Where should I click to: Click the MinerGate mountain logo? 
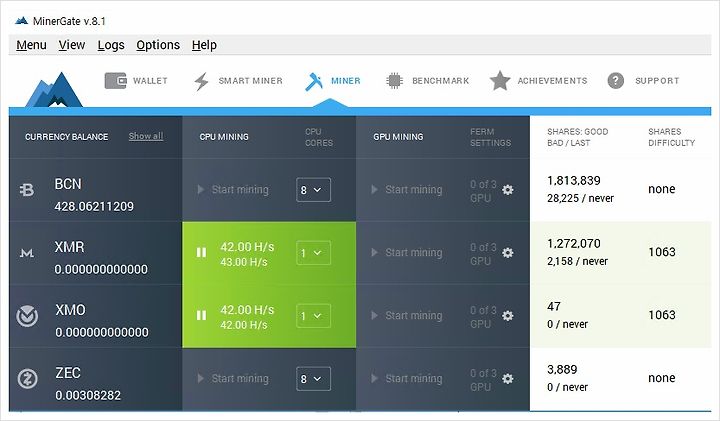click(x=54, y=89)
